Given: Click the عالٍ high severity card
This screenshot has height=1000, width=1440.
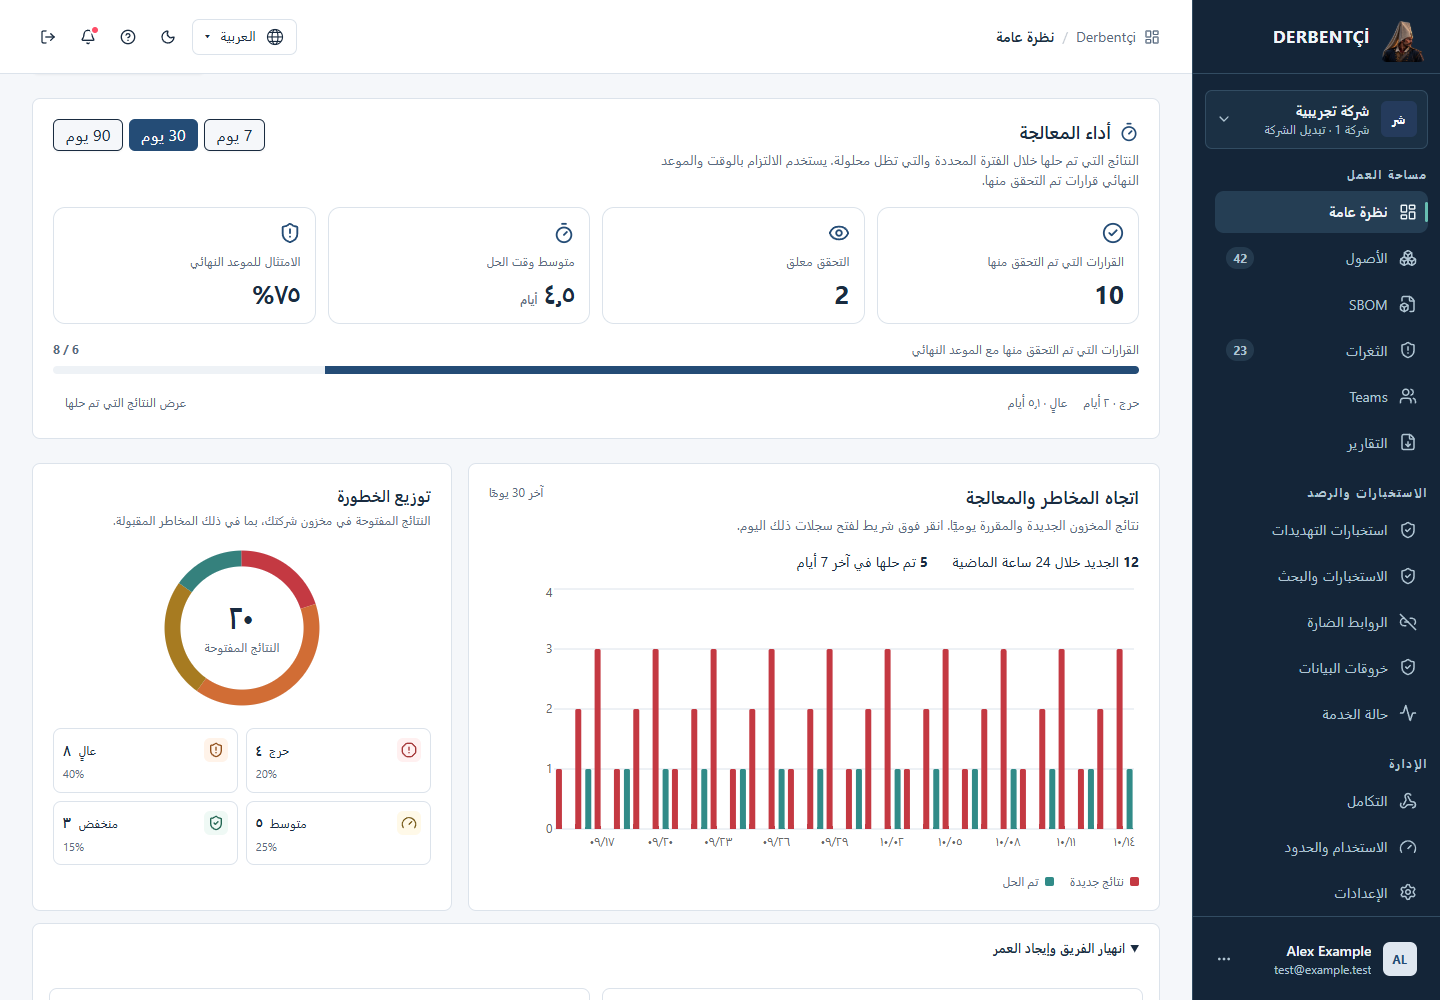Looking at the screenshot, I should click(145, 760).
